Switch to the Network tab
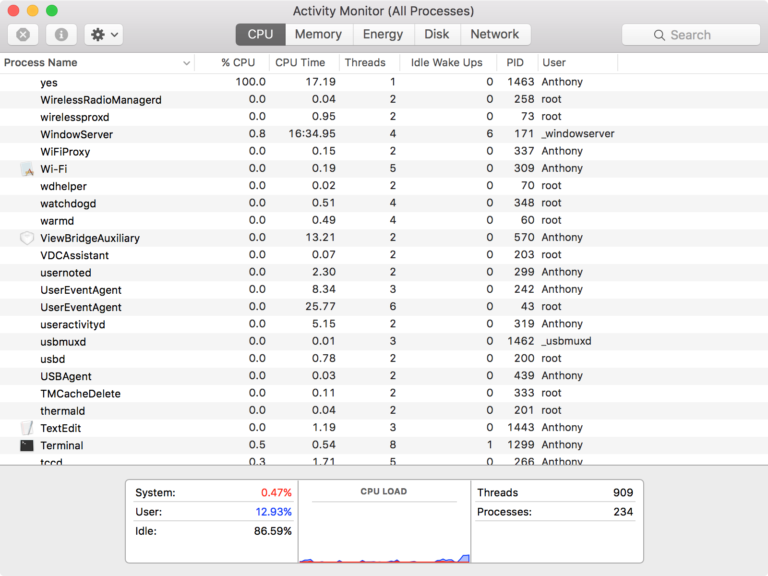This screenshot has height=576, width=768. tap(495, 35)
